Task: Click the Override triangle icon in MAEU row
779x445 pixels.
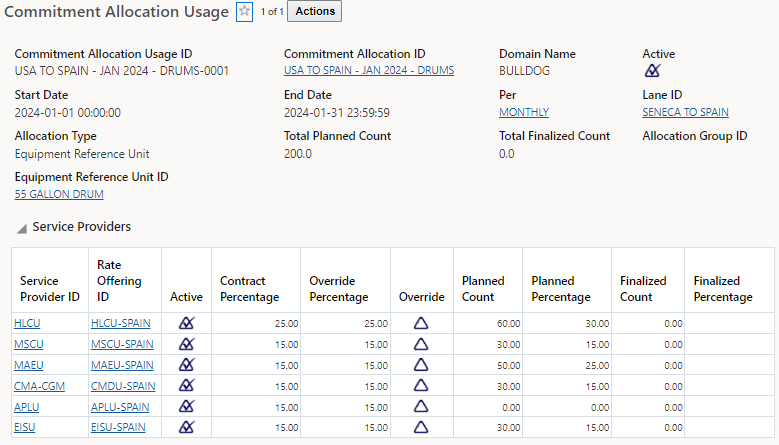Action: click(x=421, y=365)
